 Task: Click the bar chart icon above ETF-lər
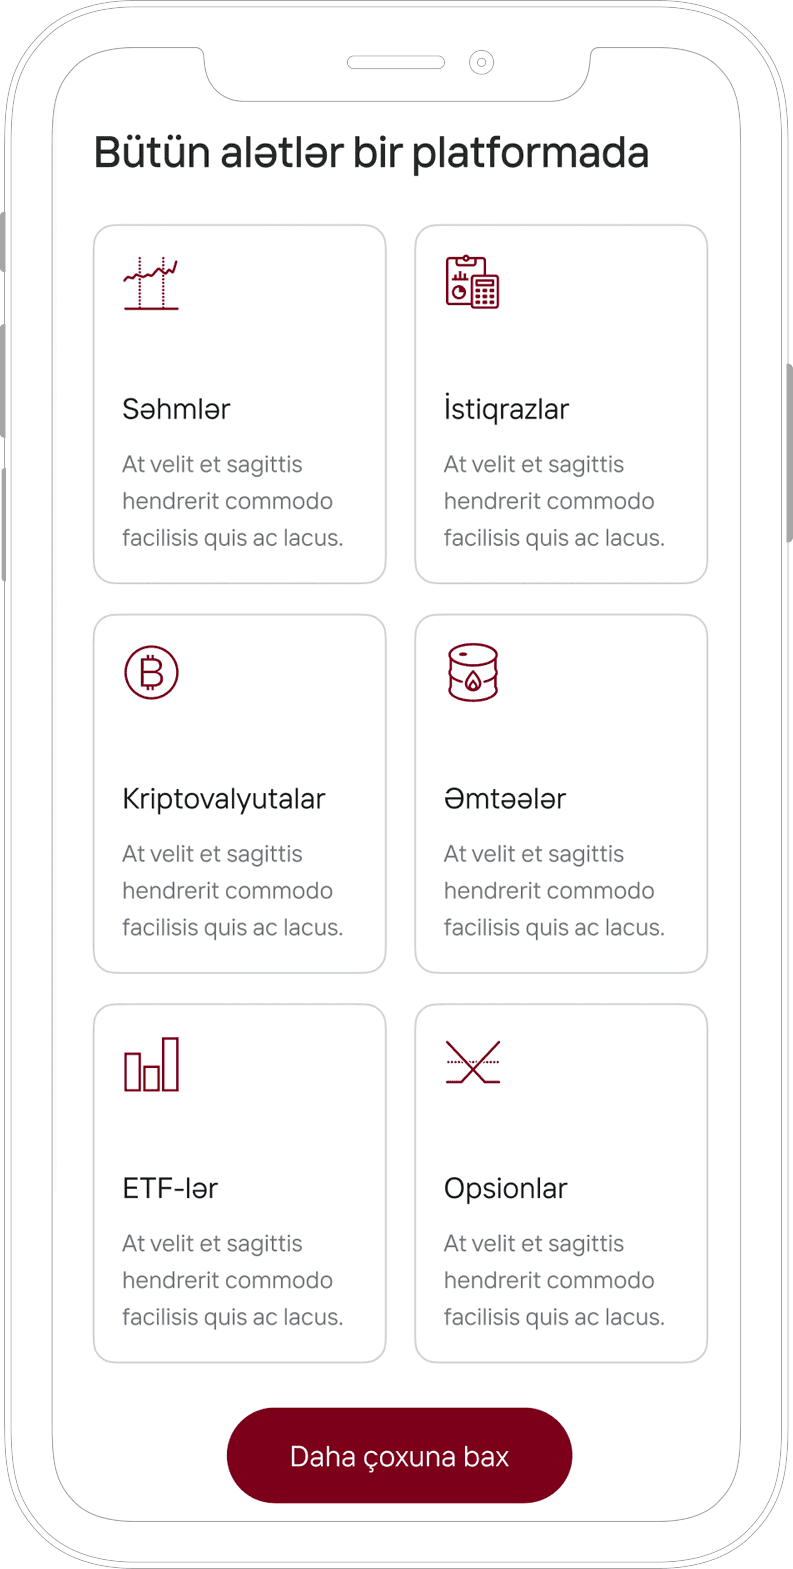[x=150, y=1063]
